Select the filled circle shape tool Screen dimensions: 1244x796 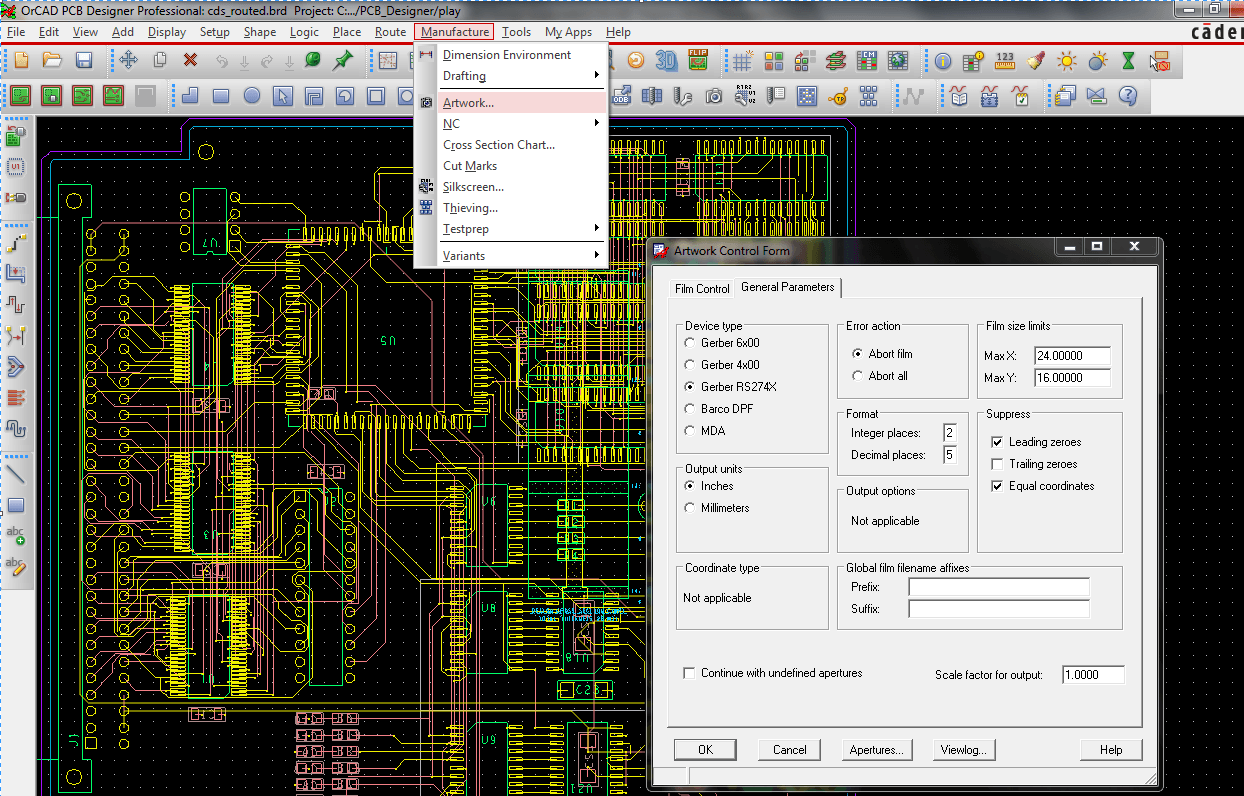[x=252, y=96]
